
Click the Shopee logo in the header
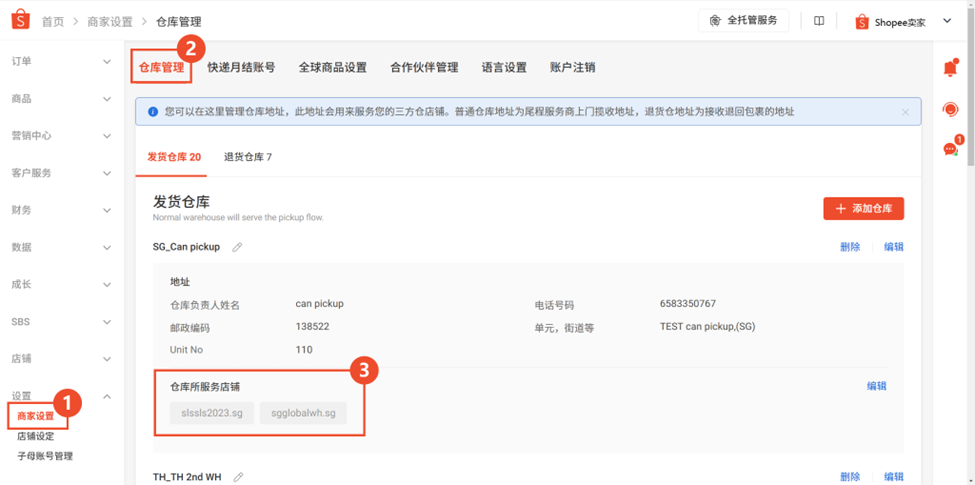point(20,21)
